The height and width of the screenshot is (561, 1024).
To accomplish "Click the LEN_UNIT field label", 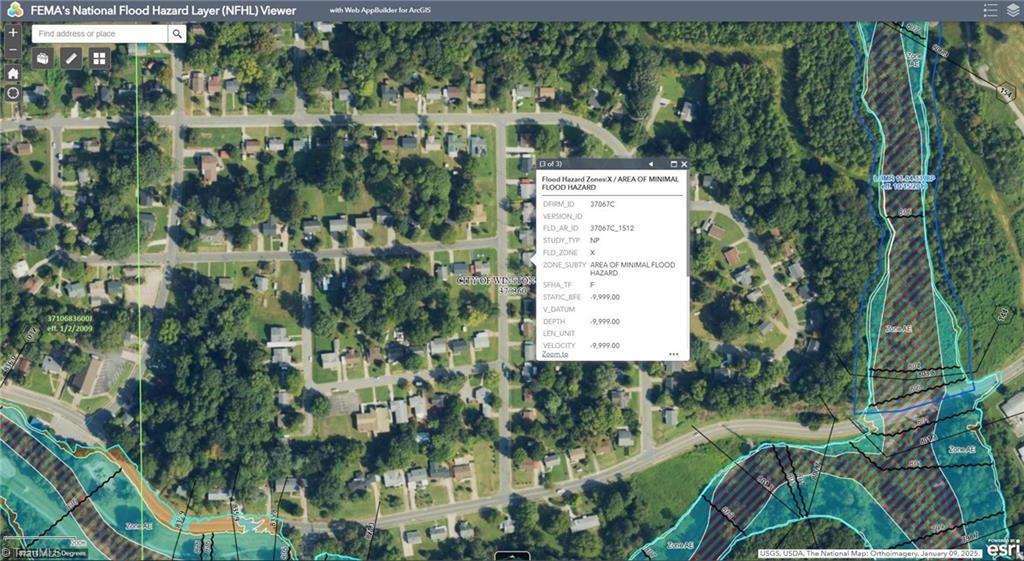I will [x=559, y=333].
